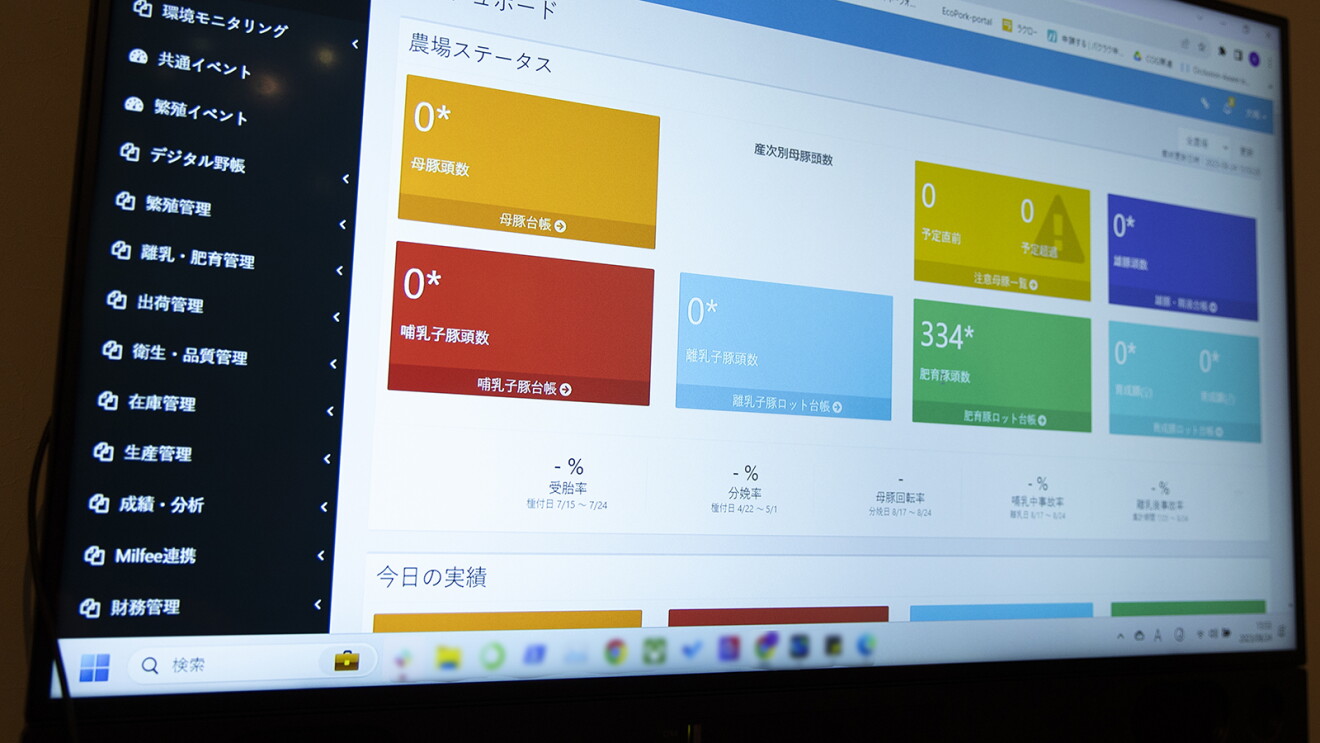Open the Google Drive COG関連 bookmark
Viewport: 1320px width, 743px height.
pyautogui.click(x=1152, y=58)
